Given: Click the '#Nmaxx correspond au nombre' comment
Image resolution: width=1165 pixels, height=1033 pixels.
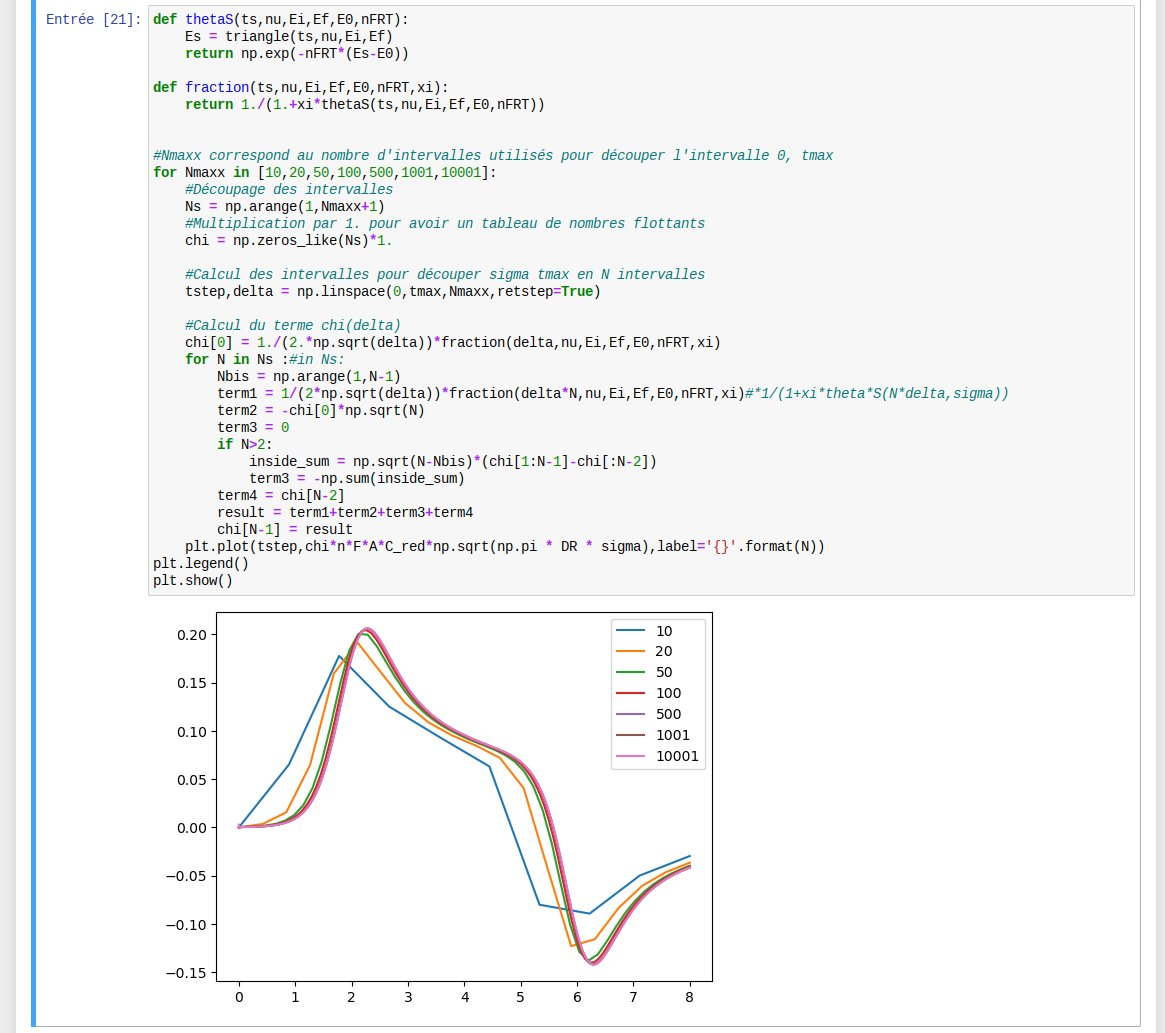Looking at the screenshot, I should point(493,155).
